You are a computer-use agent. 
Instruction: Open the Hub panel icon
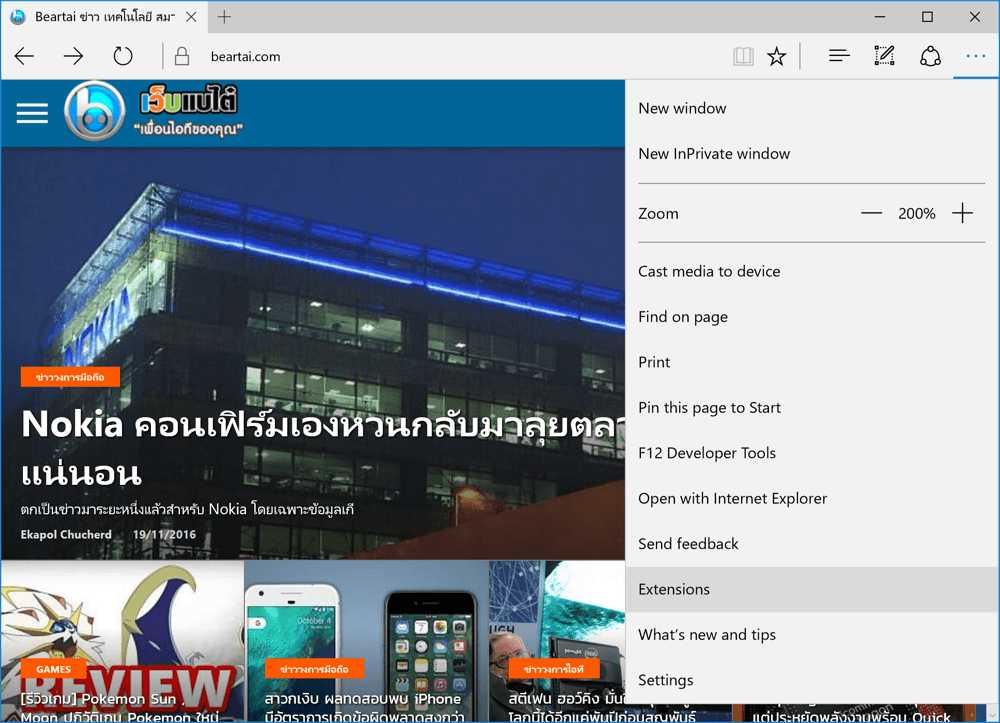[x=839, y=56]
